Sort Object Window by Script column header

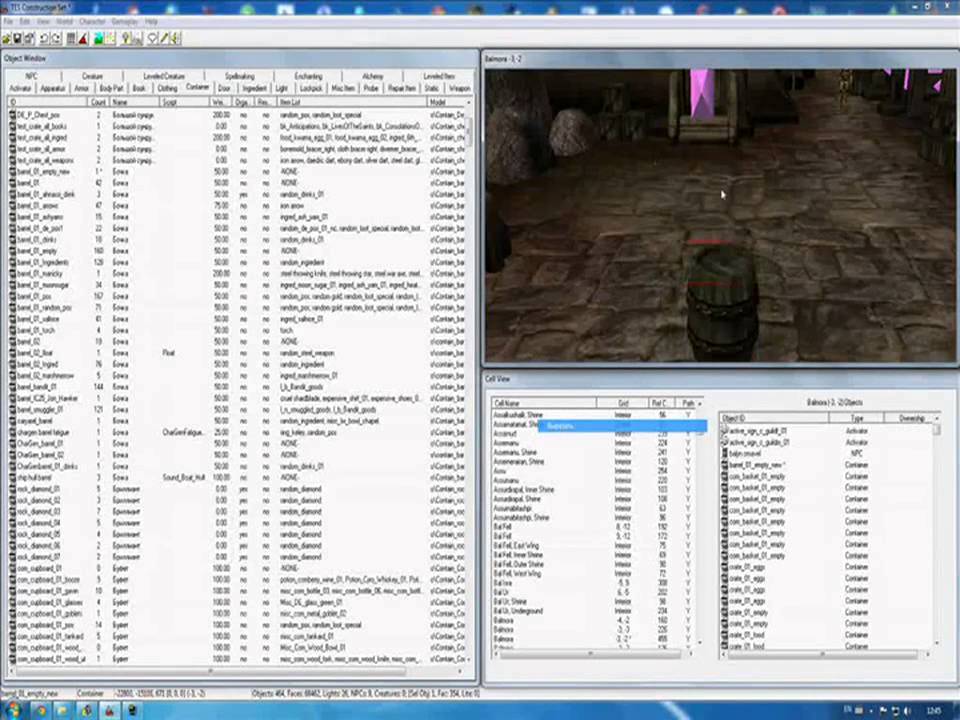[x=184, y=102]
